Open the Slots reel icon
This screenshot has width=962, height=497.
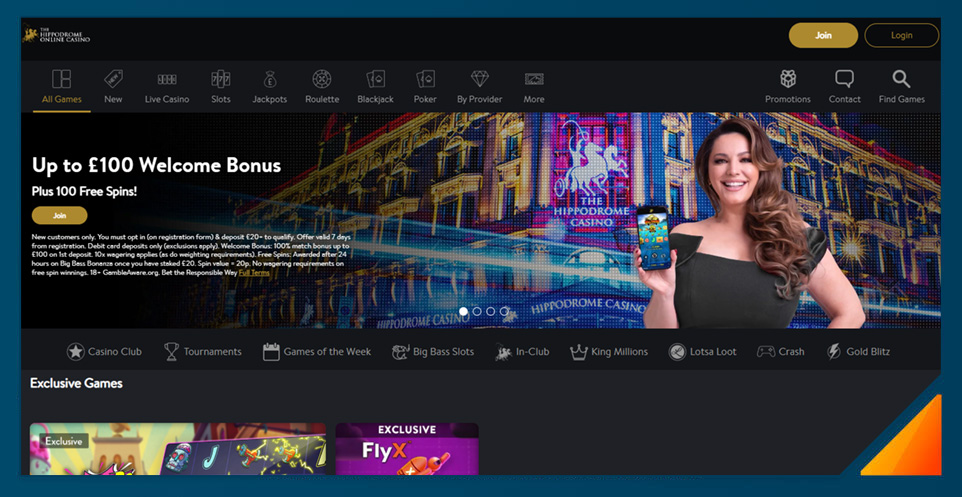tap(220, 79)
